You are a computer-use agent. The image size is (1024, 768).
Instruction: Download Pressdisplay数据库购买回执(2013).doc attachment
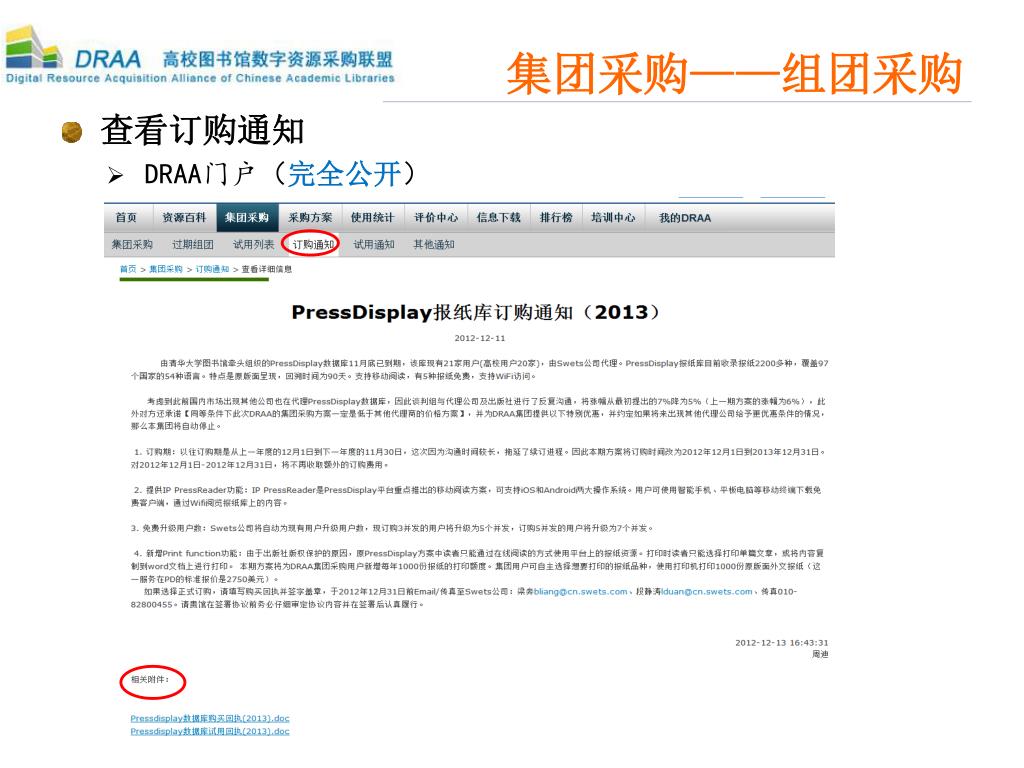pos(210,718)
